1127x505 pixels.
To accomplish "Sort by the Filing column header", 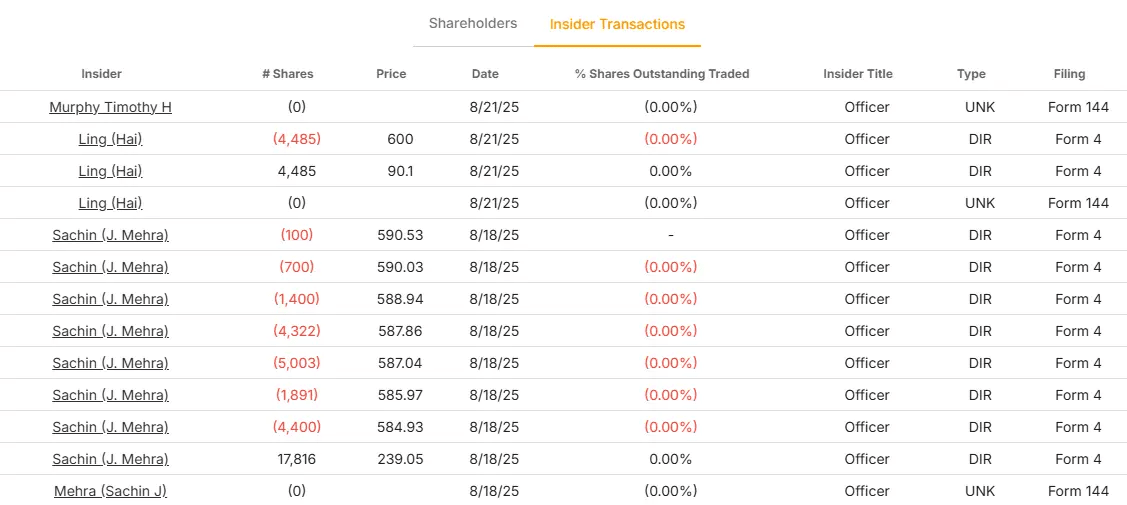I will coord(1069,74).
